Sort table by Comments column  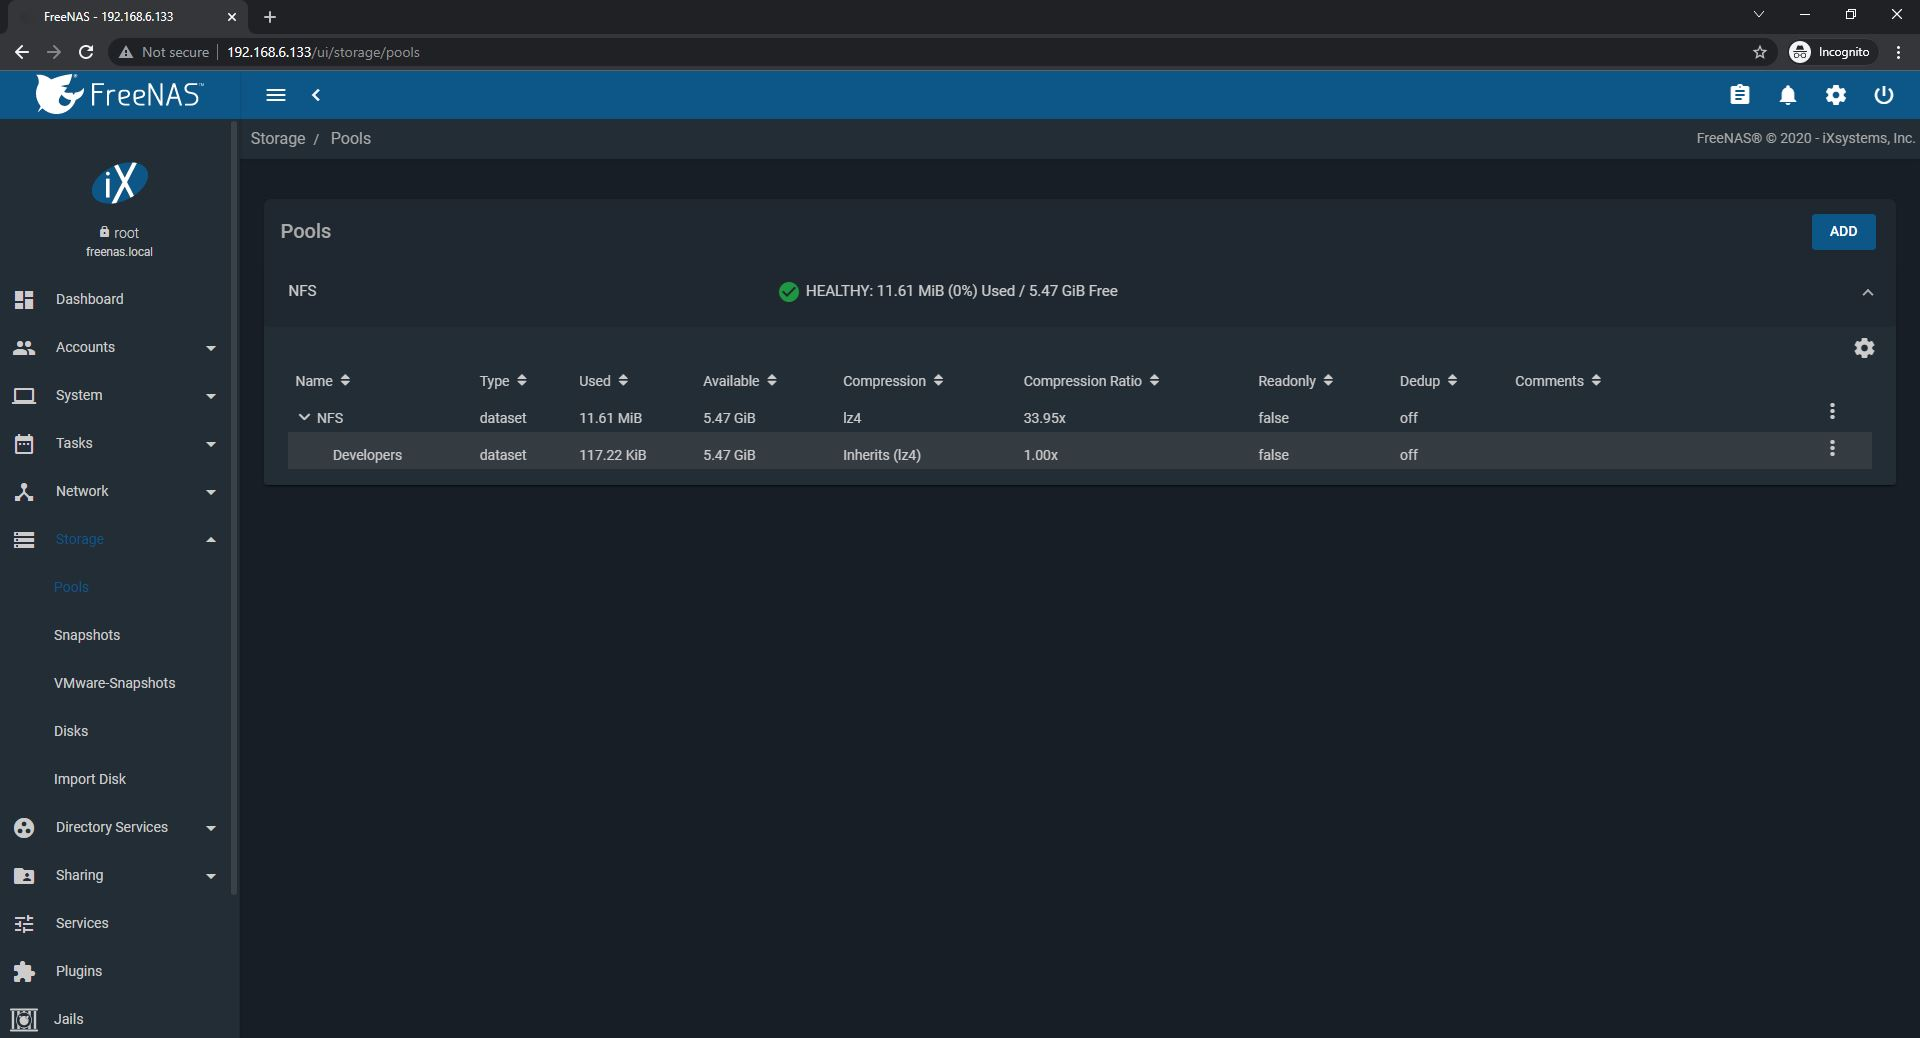point(1557,381)
